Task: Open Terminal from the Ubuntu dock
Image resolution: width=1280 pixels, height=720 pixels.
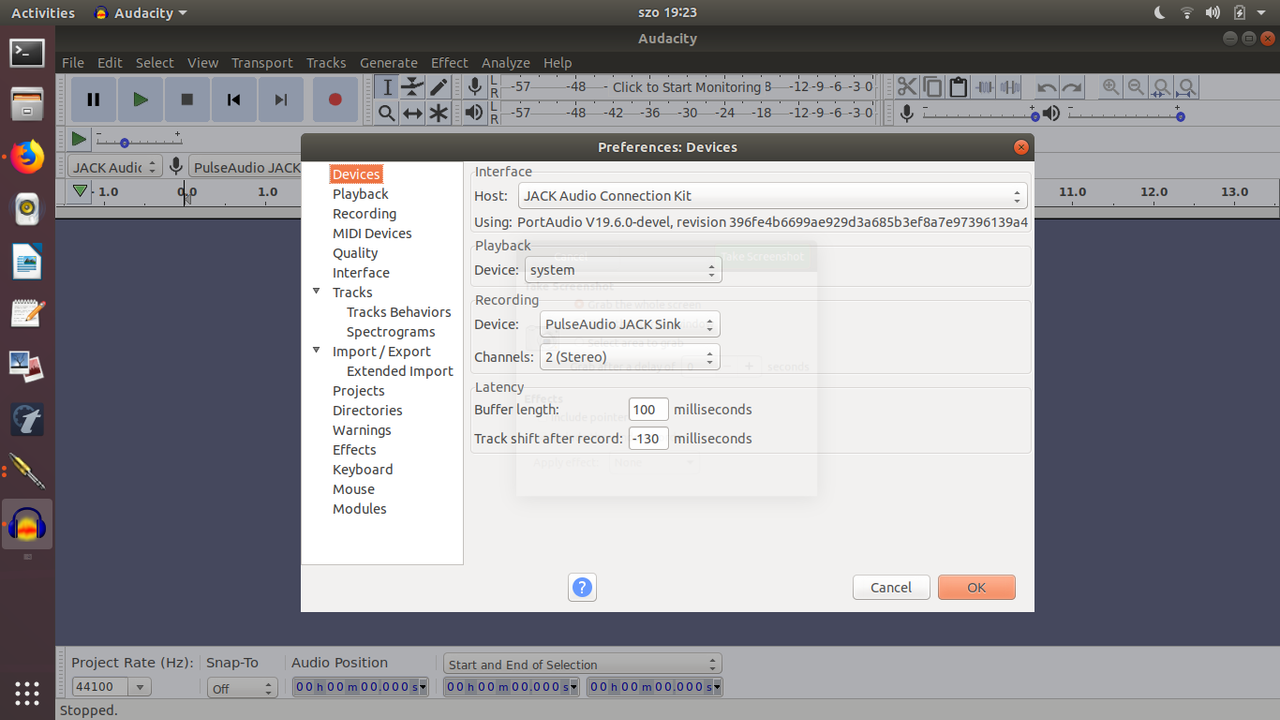Action: [27, 52]
